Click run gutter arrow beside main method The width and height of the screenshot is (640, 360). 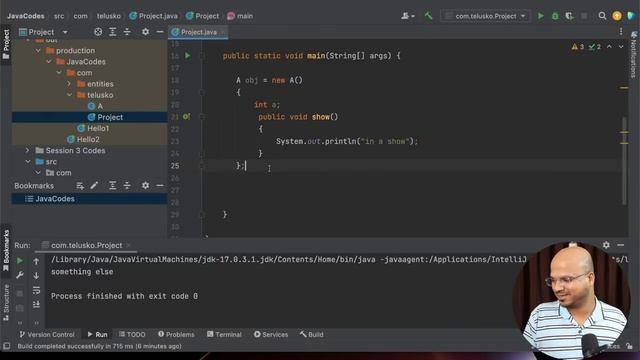click(188, 56)
